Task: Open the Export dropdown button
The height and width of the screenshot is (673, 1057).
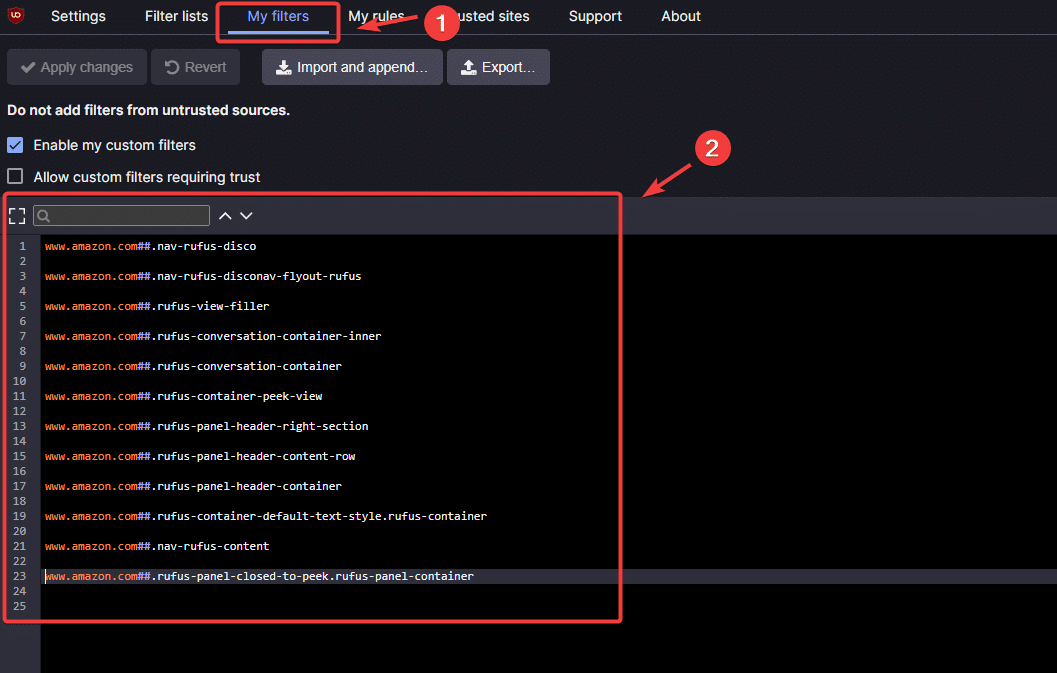Action: pyautogui.click(x=498, y=67)
